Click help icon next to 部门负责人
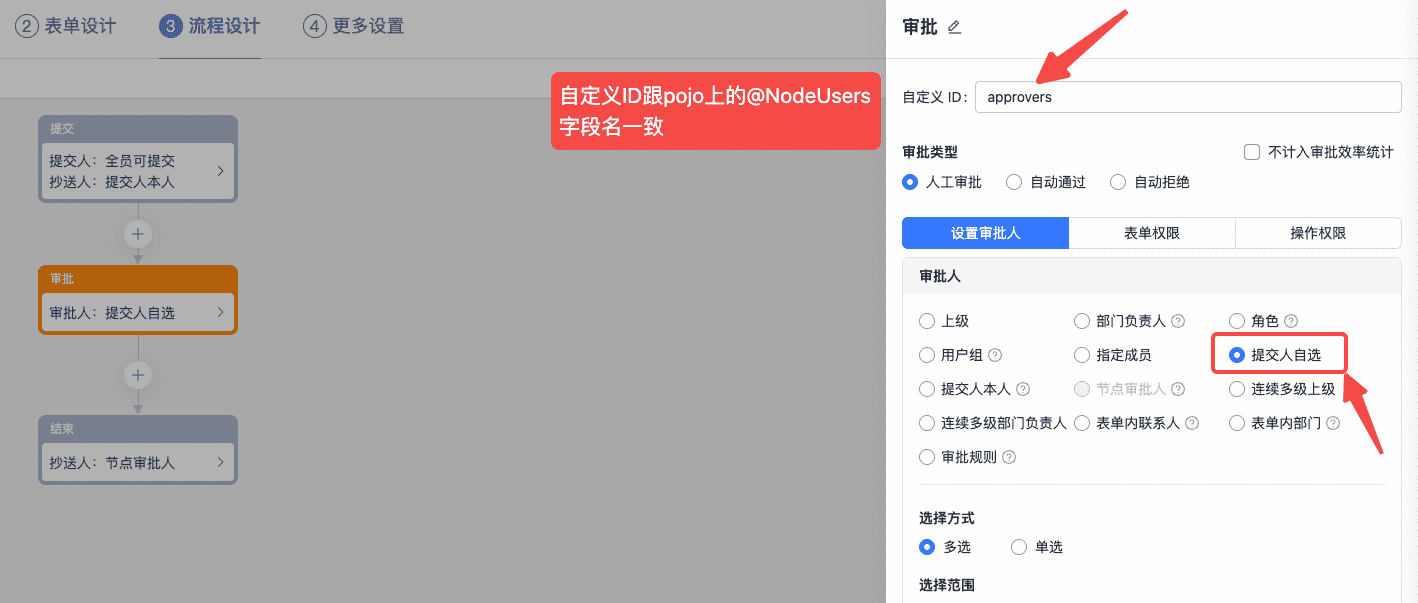Image resolution: width=1418 pixels, height=603 pixels. pos(1178,322)
